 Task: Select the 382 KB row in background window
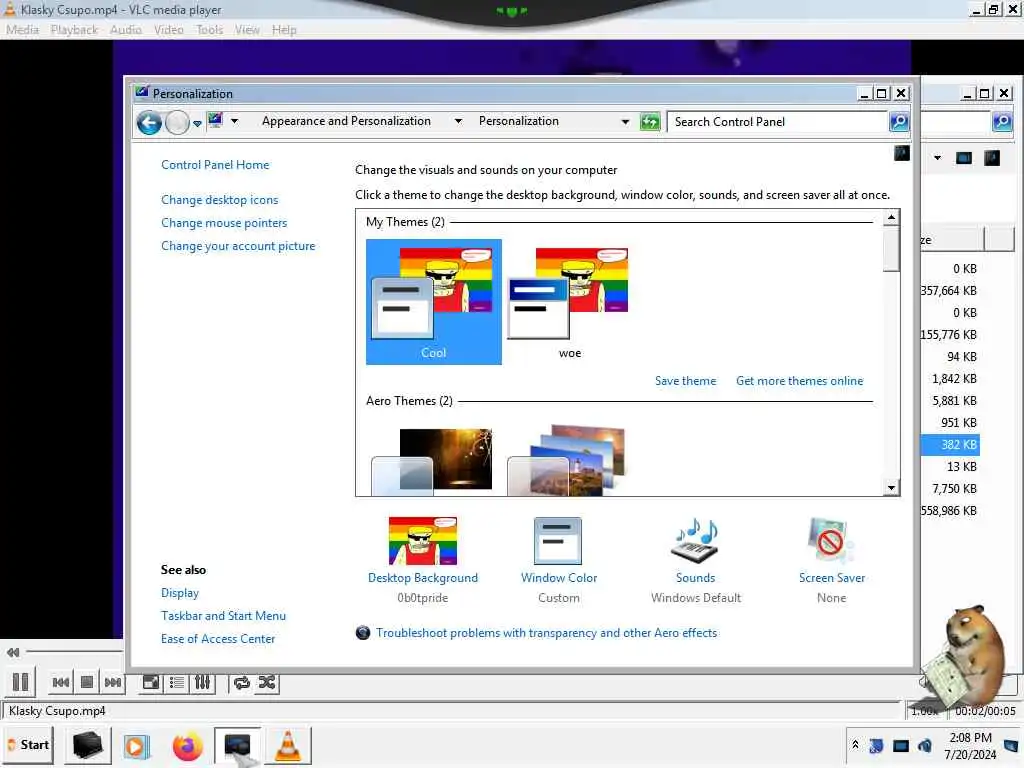pos(950,445)
